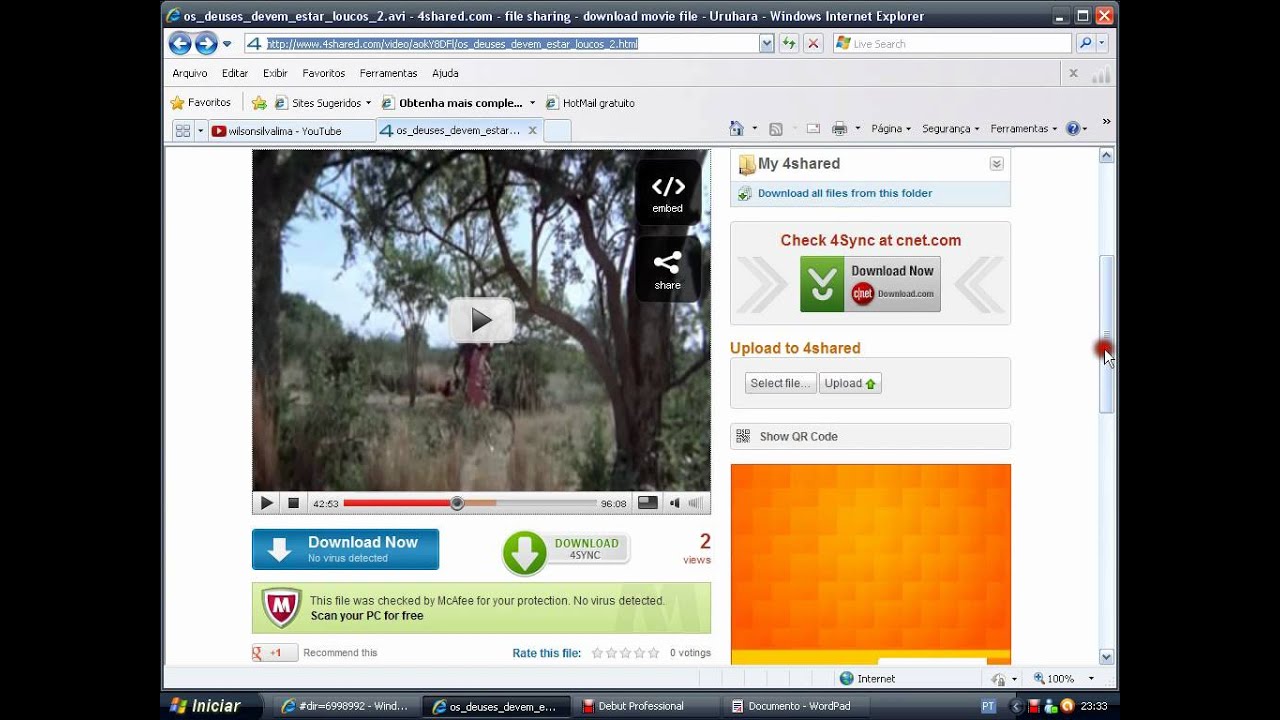Image resolution: width=1280 pixels, height=720 pixels.
Task: Click the Live Search magnifier button
Action: point(1085,43)
